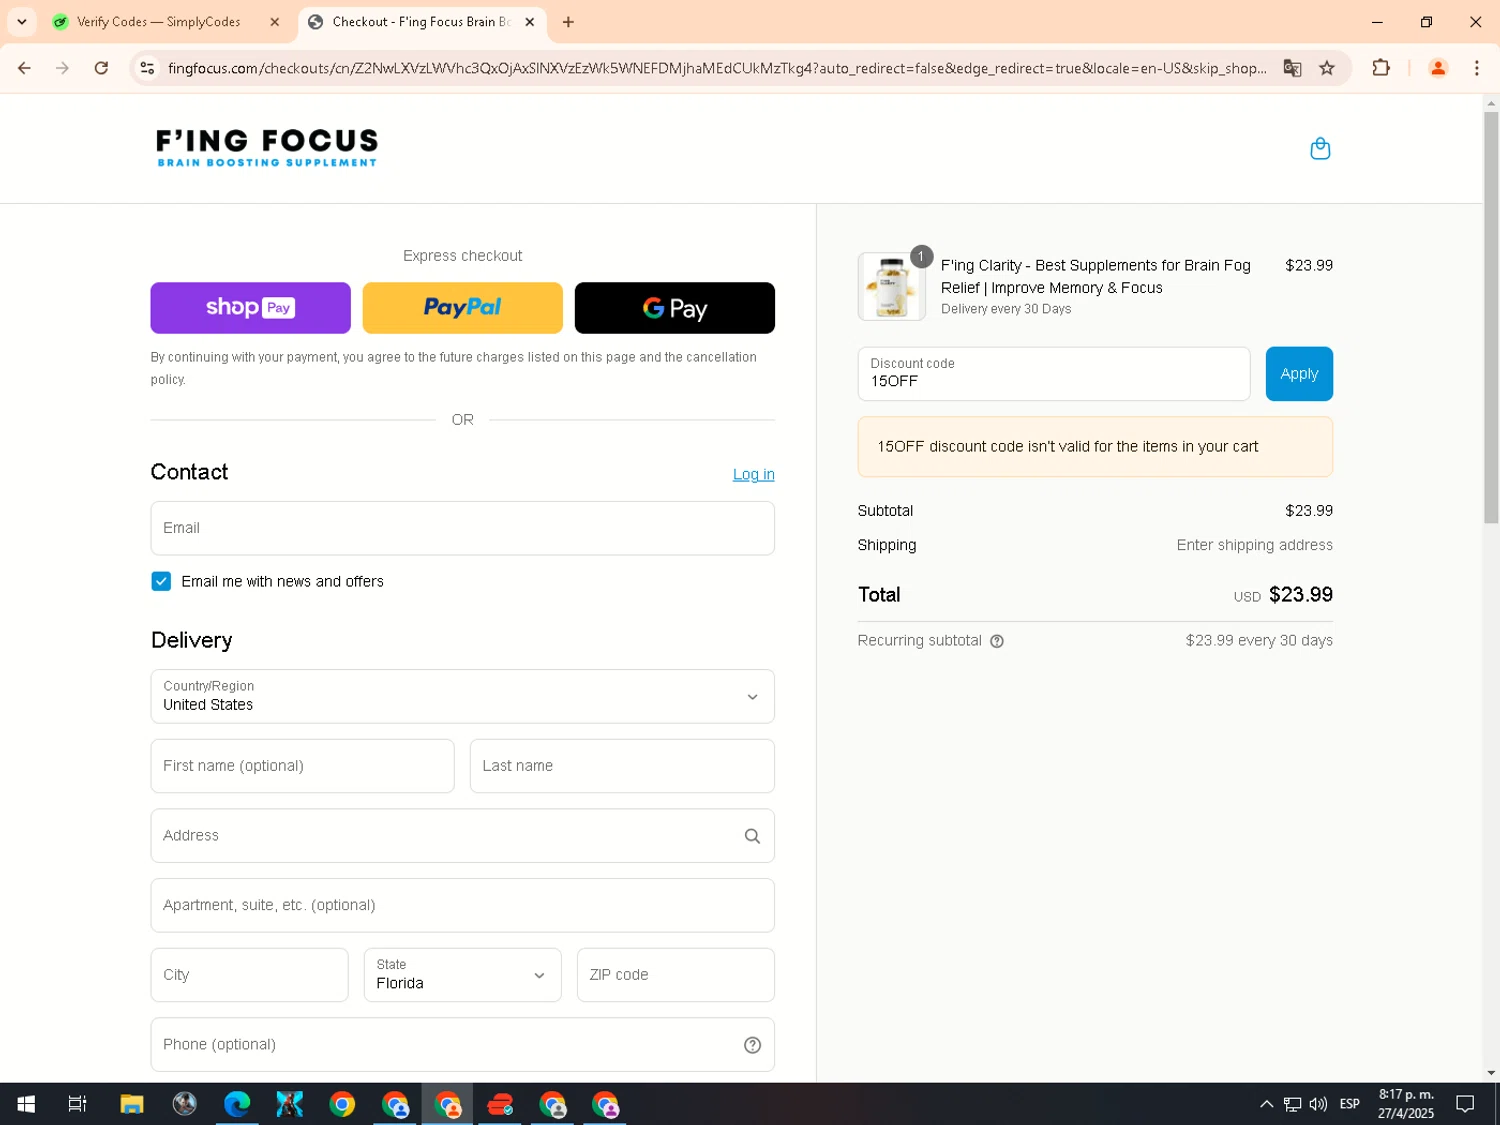Click the Google Chrome taskbar icon
Image resolution: width=1500 pixels, height=1125 pixels.
(x=342, y=1104)
